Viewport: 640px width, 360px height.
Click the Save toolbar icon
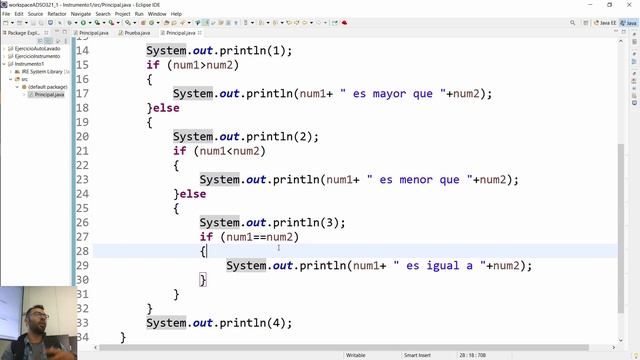[33, 23]
